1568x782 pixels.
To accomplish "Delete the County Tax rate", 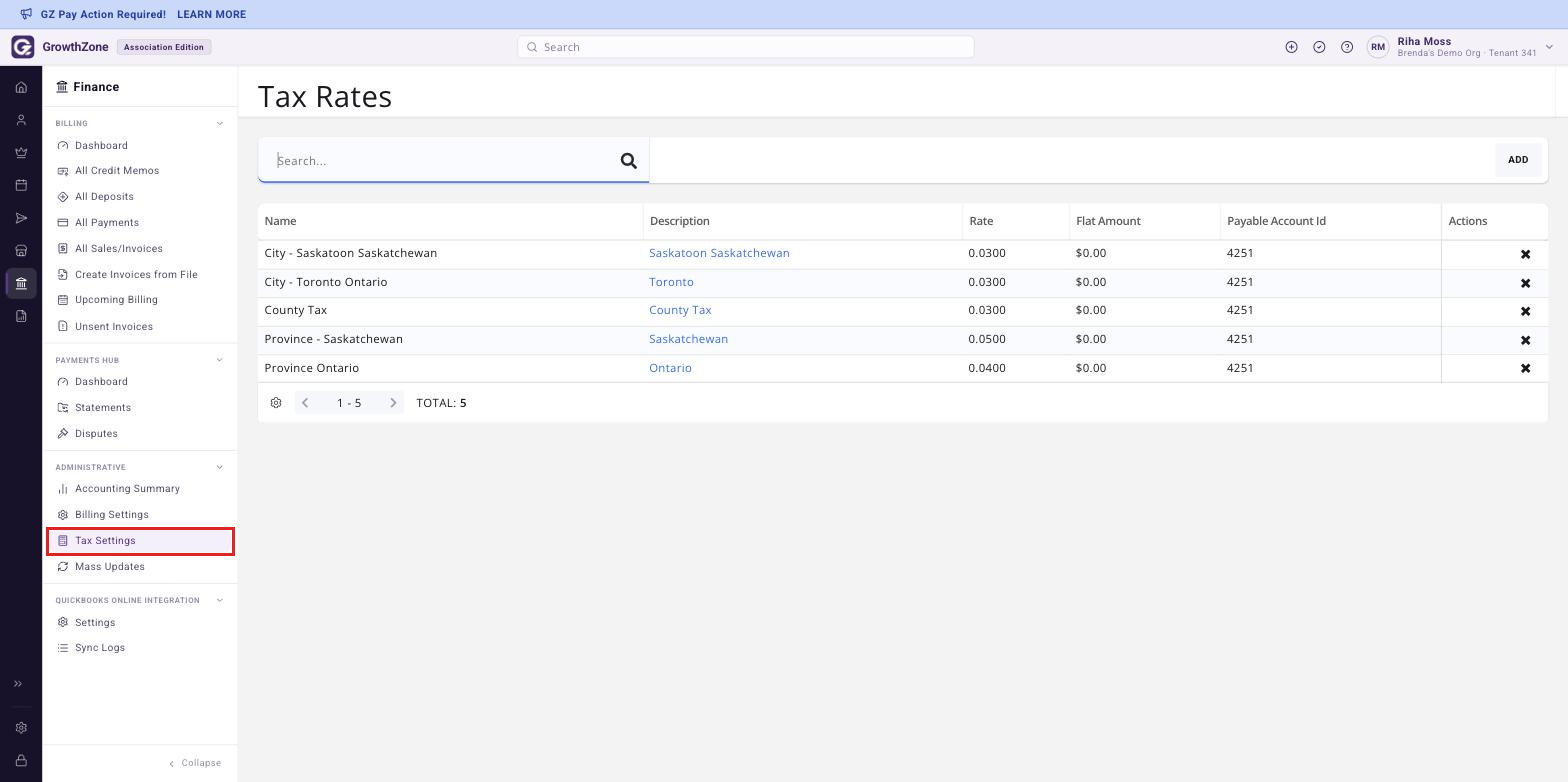I will coord(1525,311).
